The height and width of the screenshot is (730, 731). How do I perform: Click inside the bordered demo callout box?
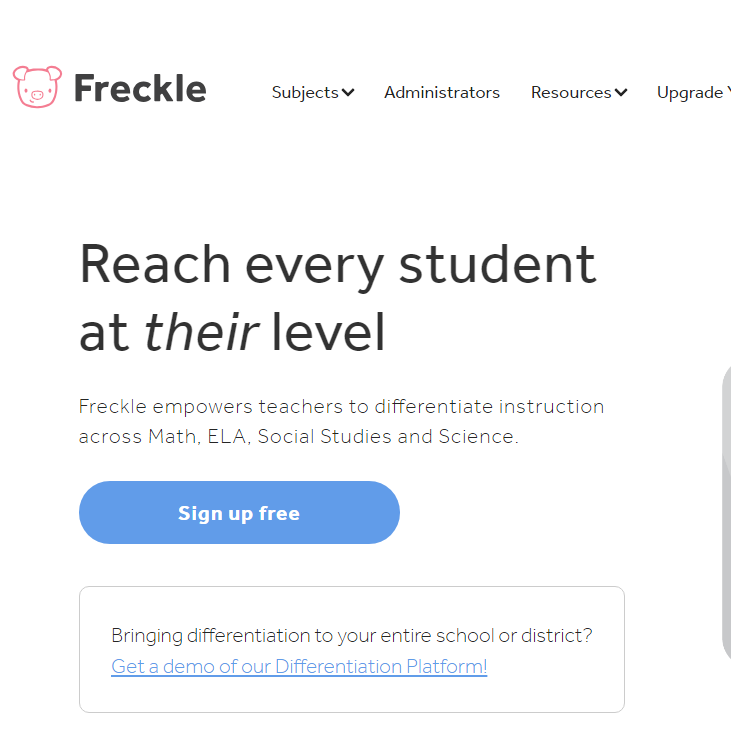click(x=352, y=649)
